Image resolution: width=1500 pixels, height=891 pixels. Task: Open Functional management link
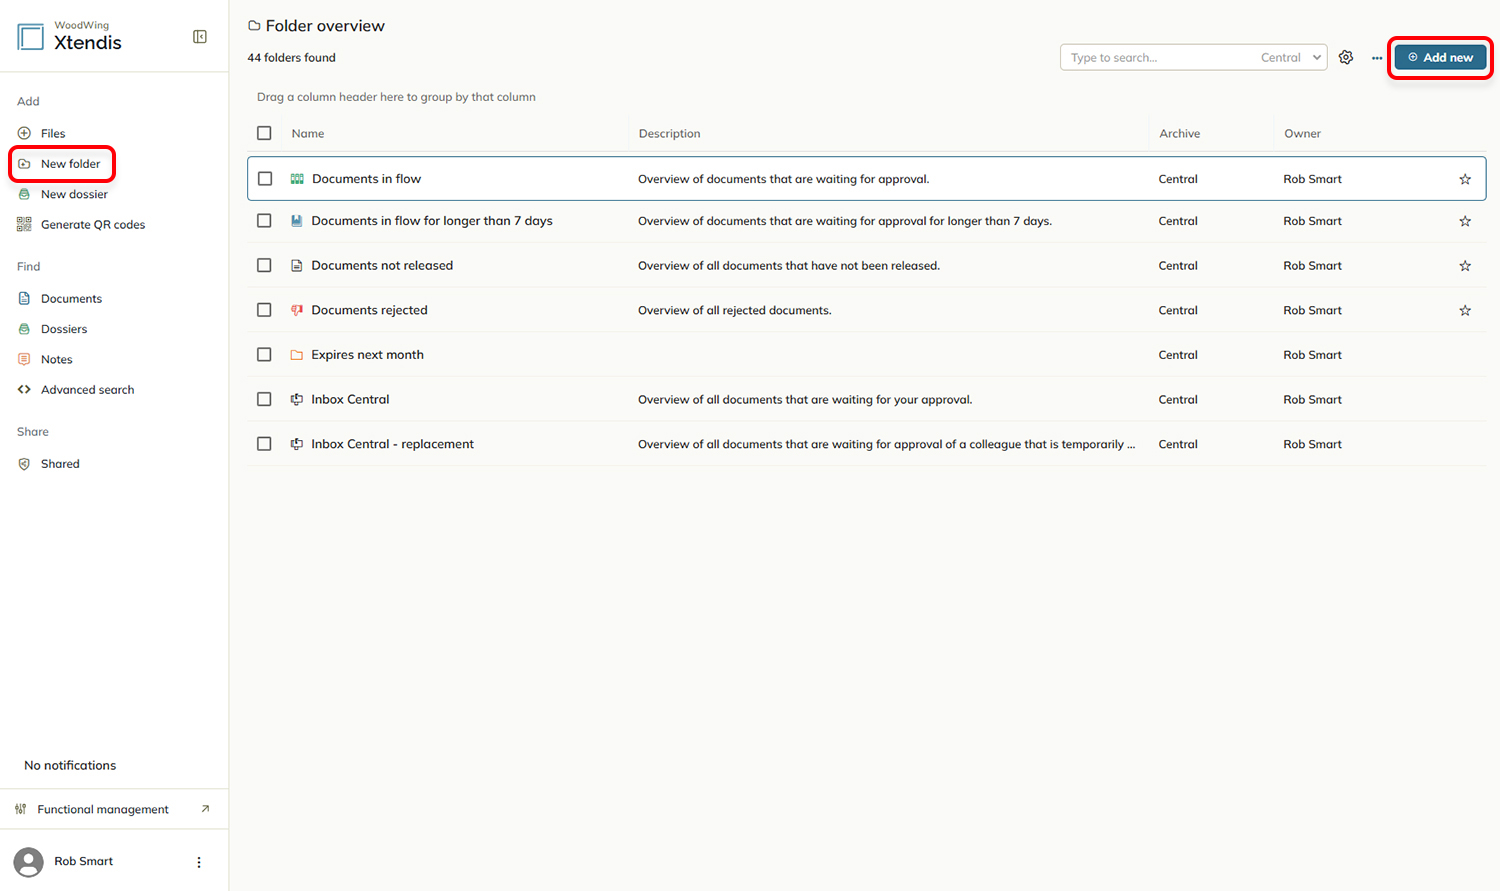(114, 809)
